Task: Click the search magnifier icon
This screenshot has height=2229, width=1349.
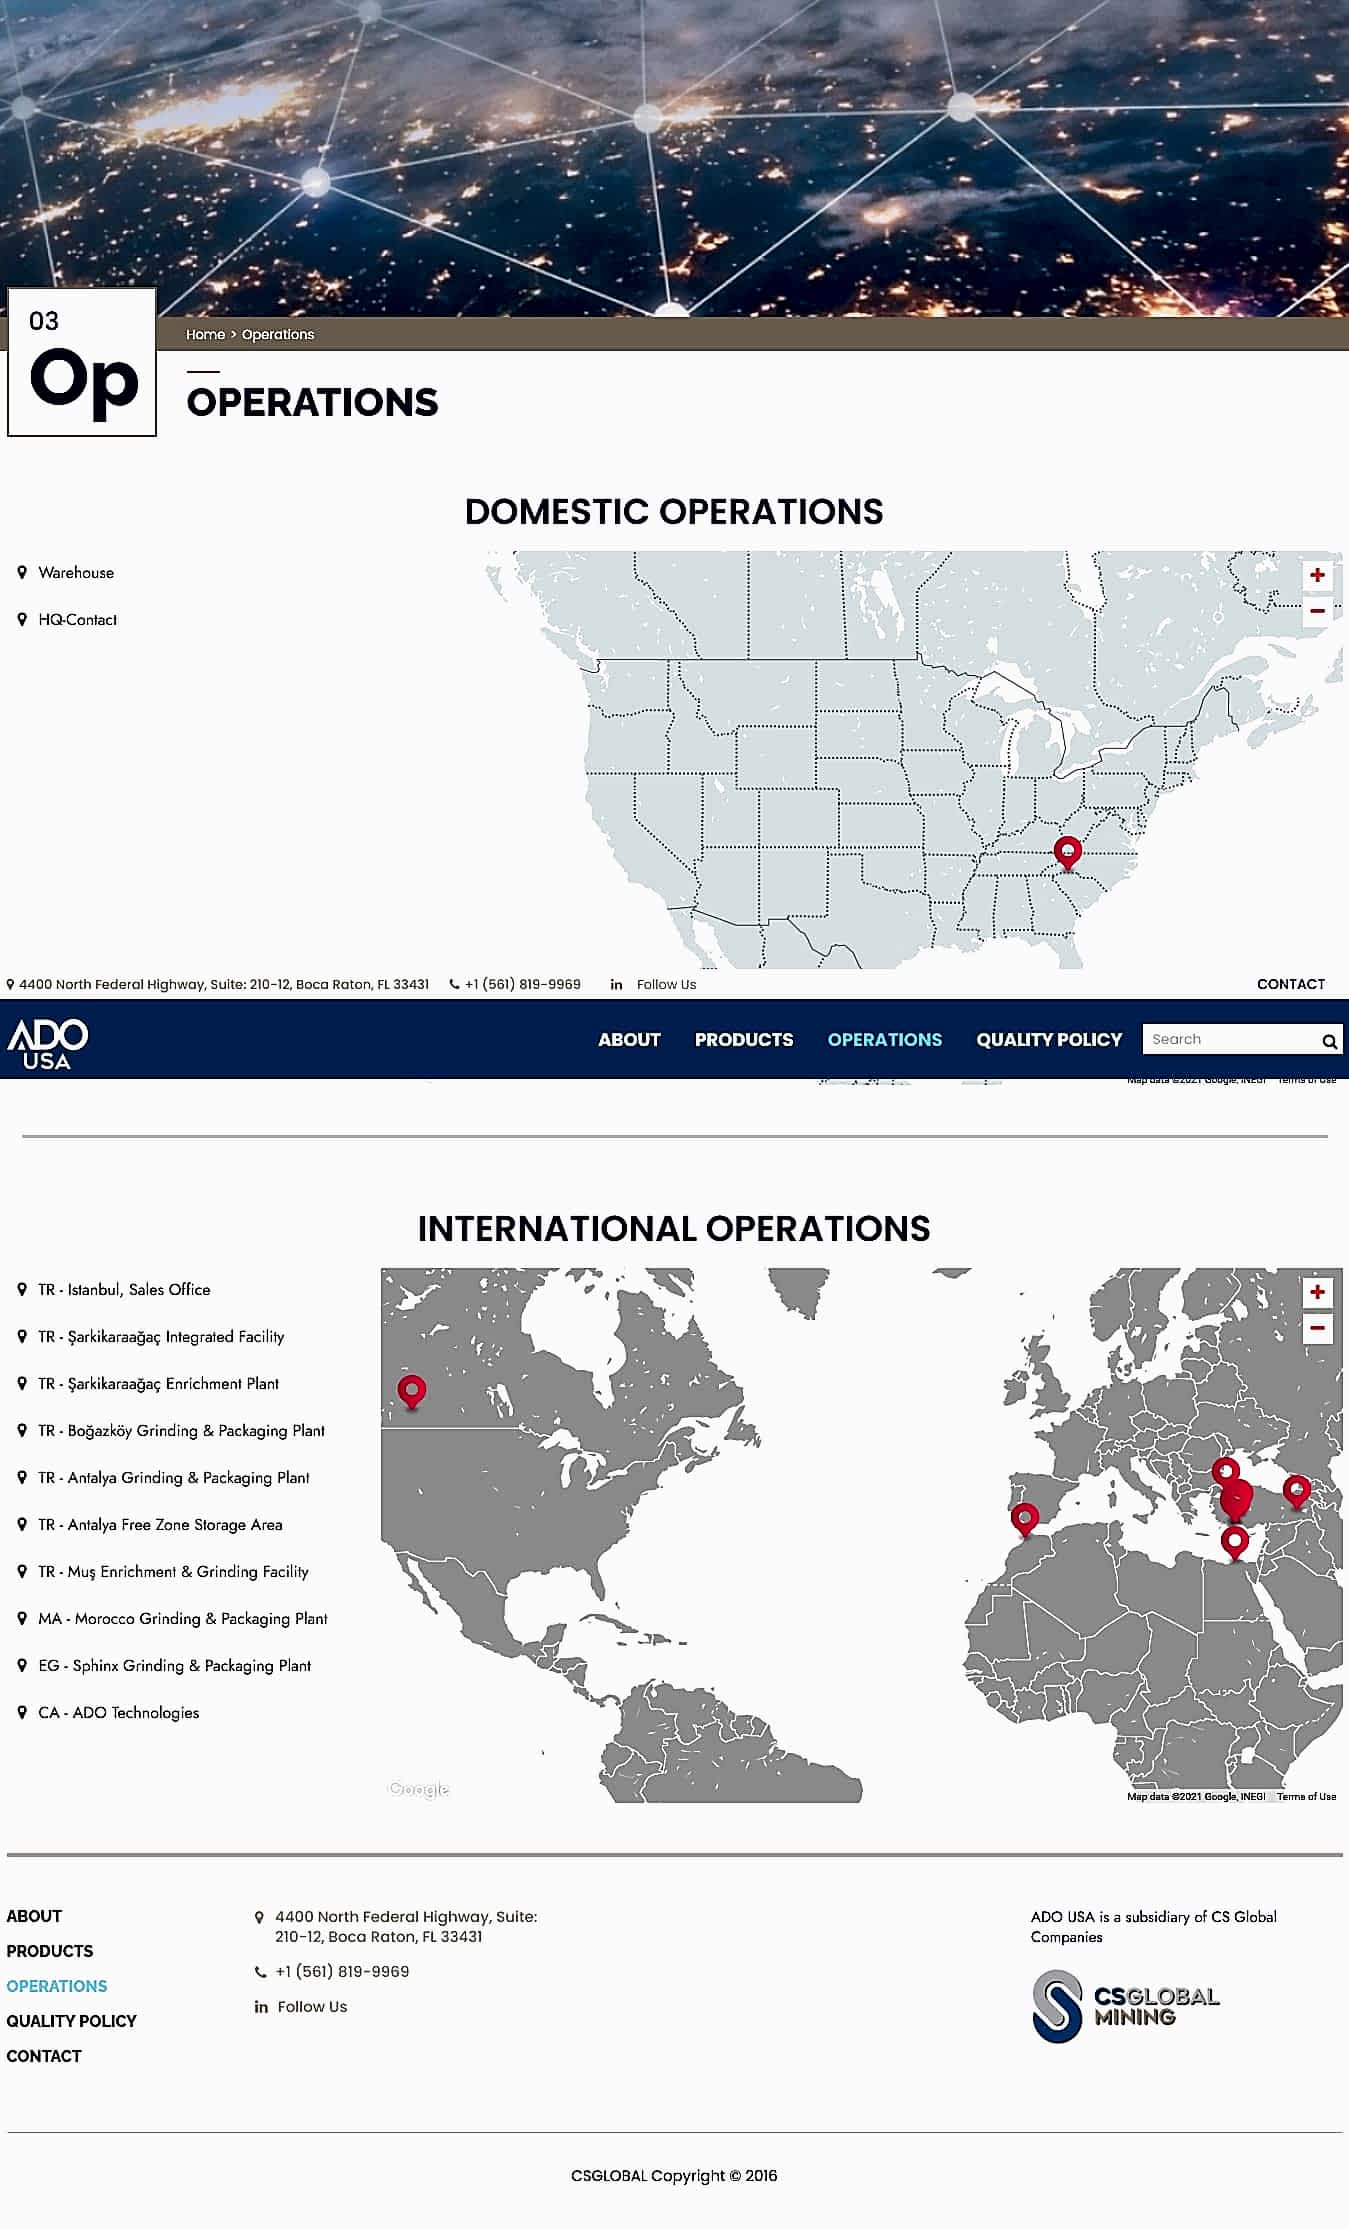Action: [x=1329, y=1041]
